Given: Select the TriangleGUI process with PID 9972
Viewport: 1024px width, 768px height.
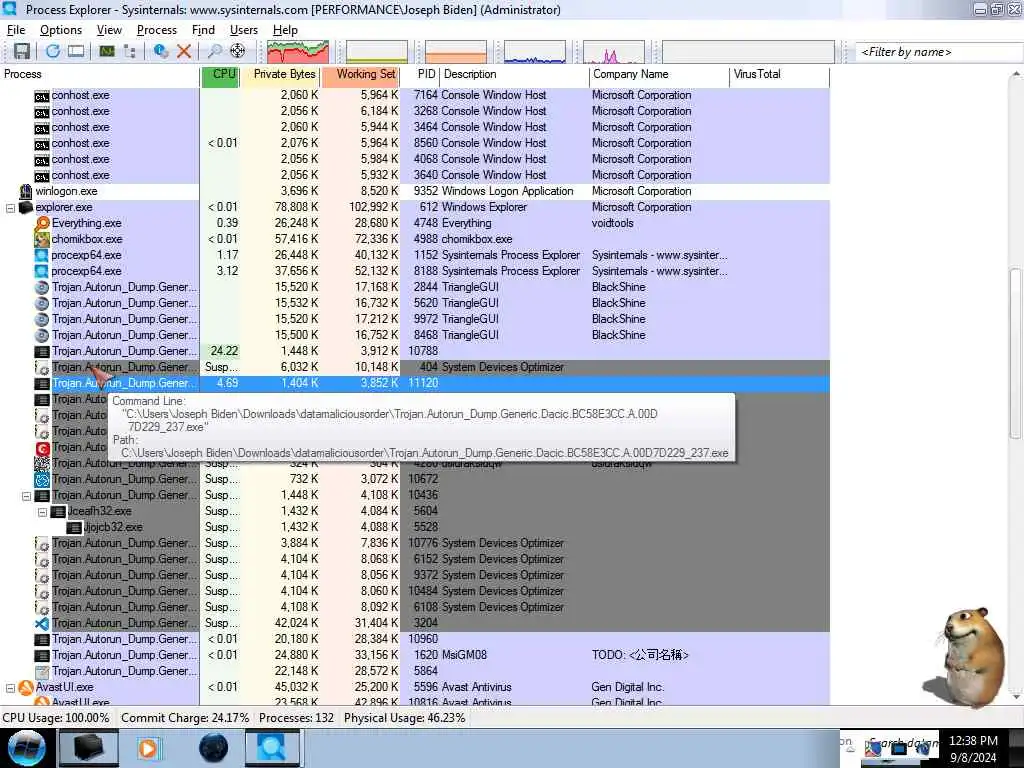Looking at the screenshot, I should point(415,319).
